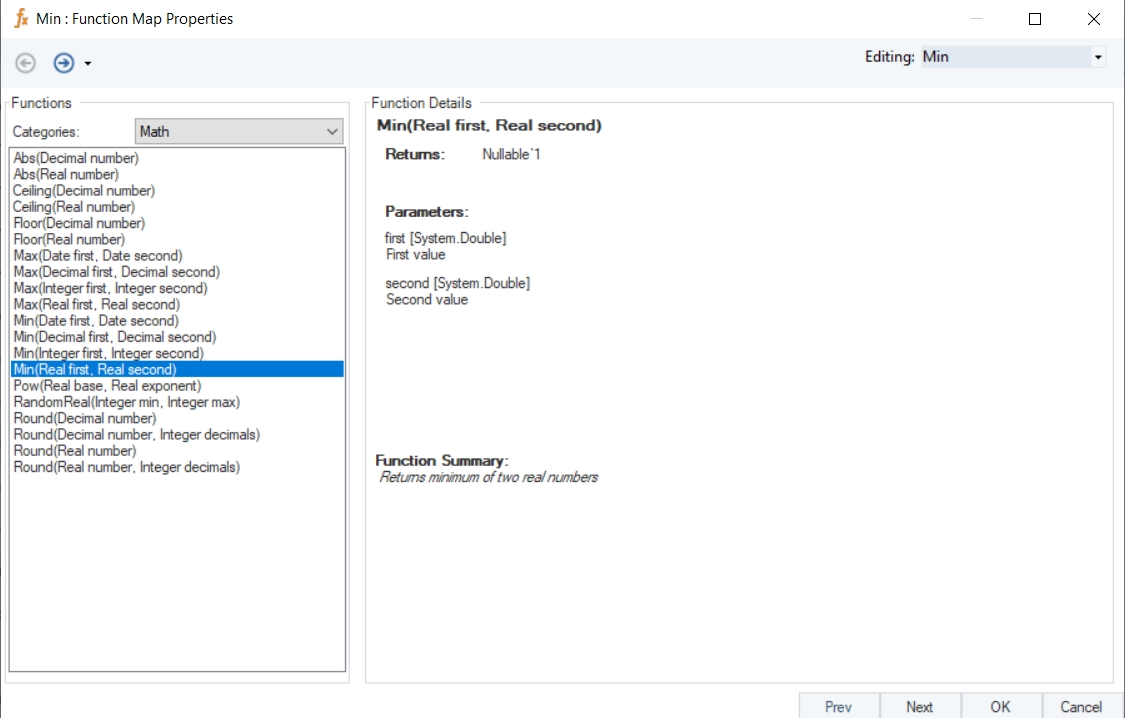Confirm with the OK button
1125x718 pixels.
tap(1001, 706)
